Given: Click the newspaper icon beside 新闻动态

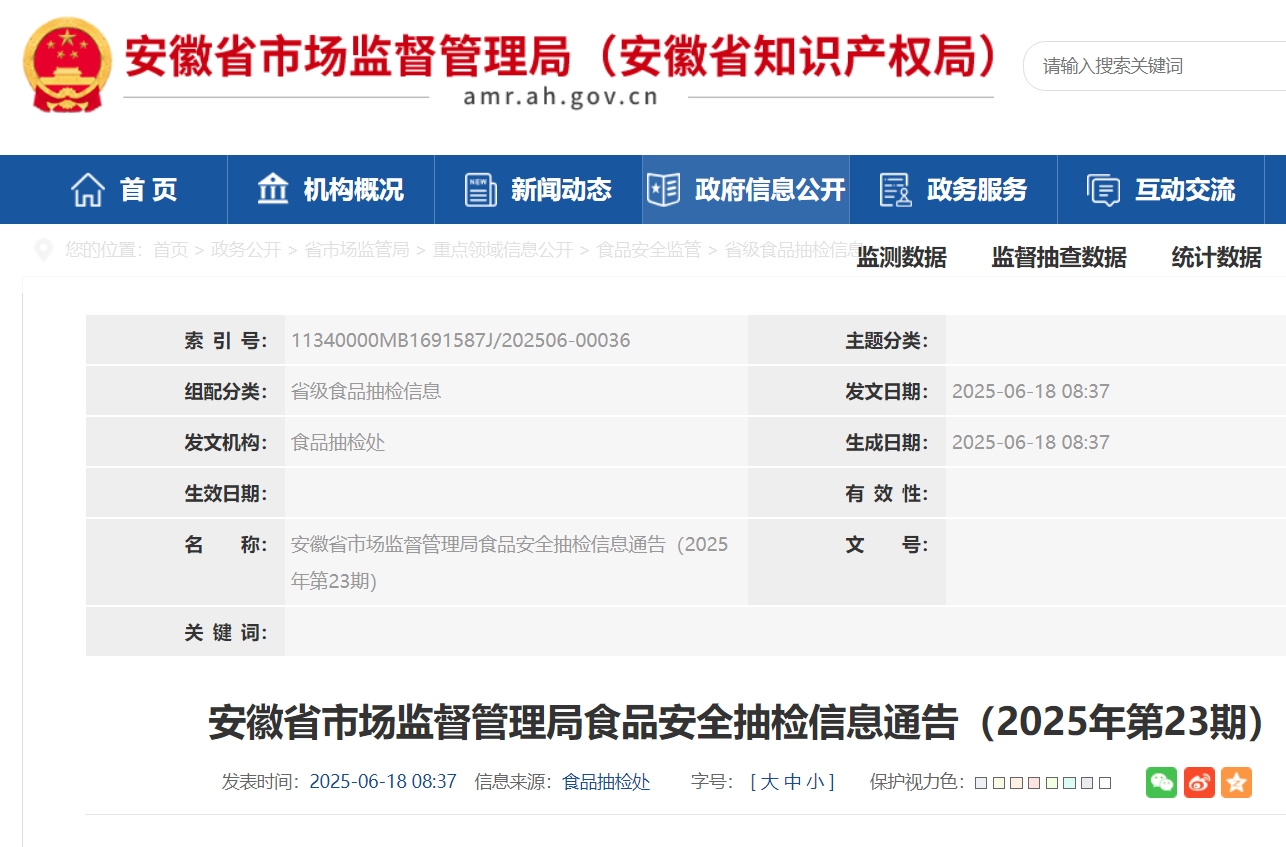Looking at the screenshot, I should (x=481, y=190).
